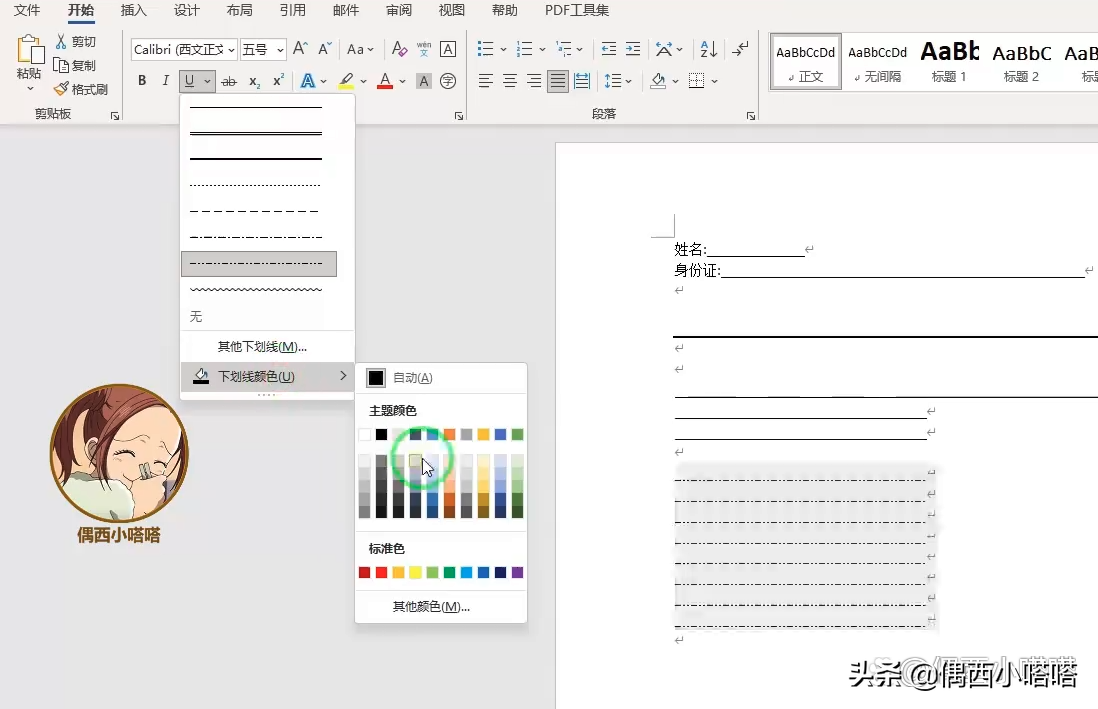Toggle bold formatting
The width and height of the screenshot is (1098, 709).
click(x=142, y=81)
